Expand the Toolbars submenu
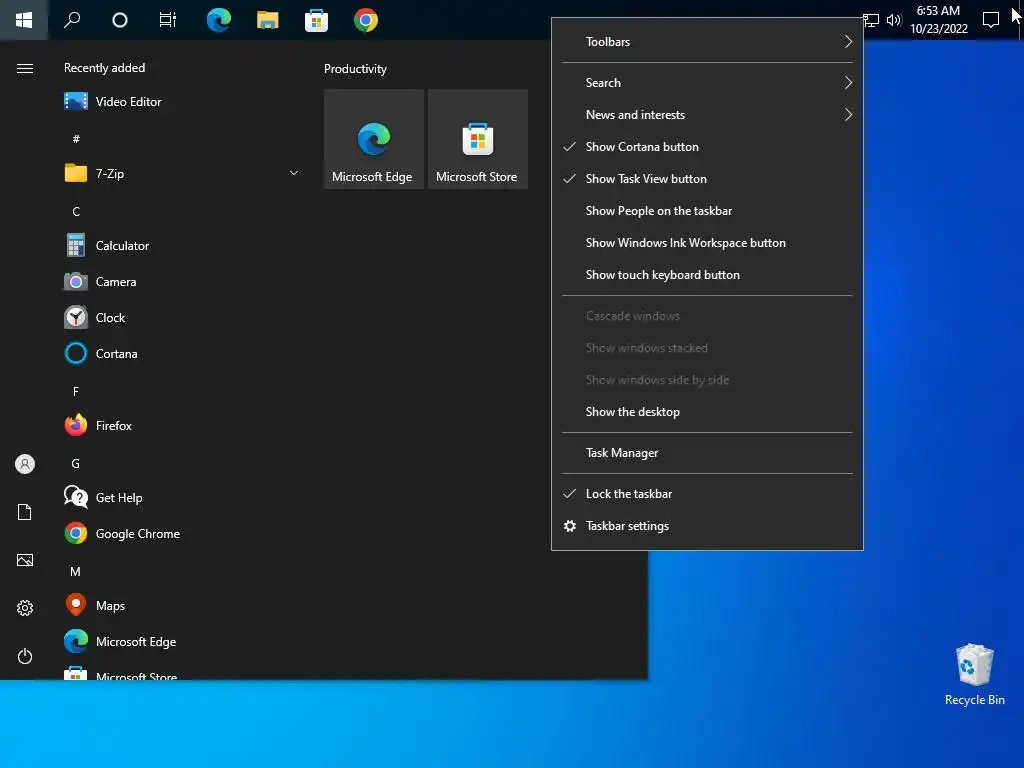 click(707, 42)
